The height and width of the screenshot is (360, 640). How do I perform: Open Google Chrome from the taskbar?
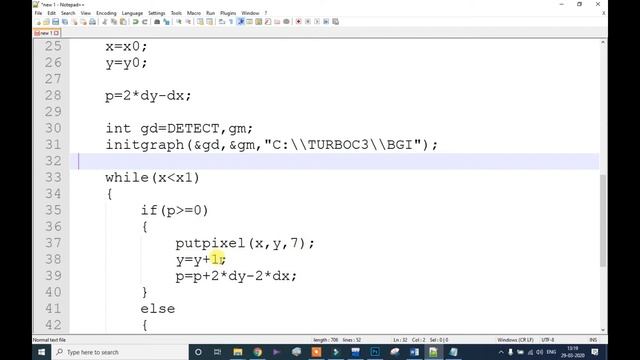[257, 352]
